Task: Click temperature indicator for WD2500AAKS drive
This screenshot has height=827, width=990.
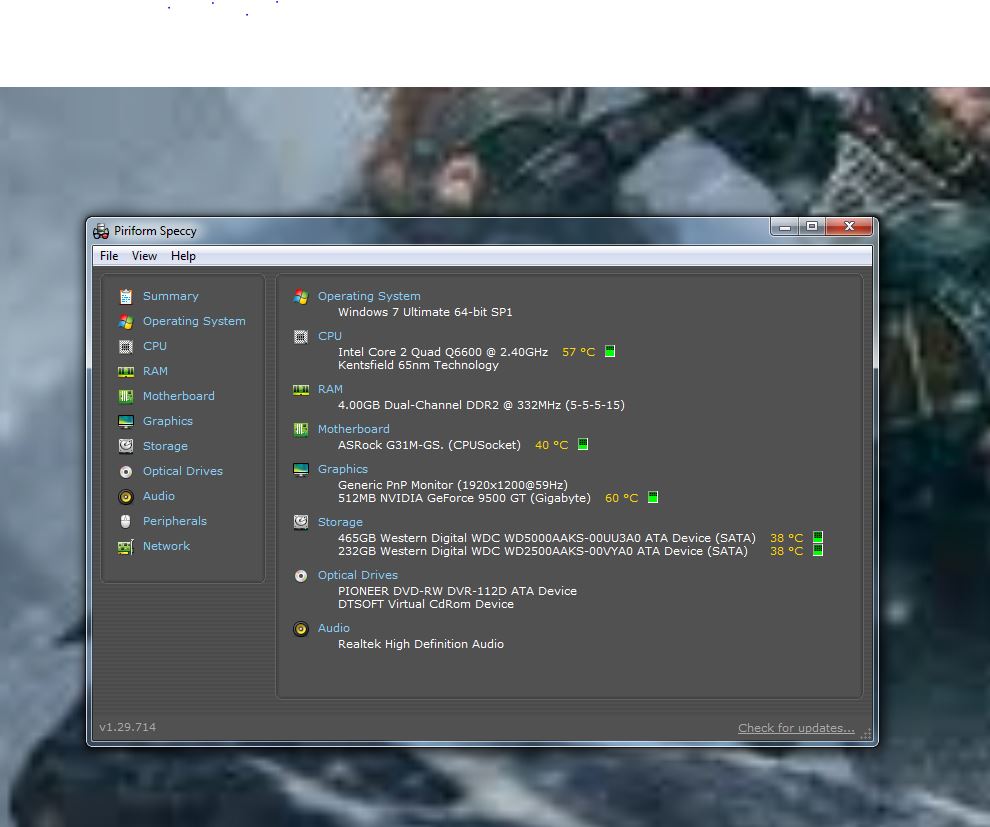Action: coord(818,550)
